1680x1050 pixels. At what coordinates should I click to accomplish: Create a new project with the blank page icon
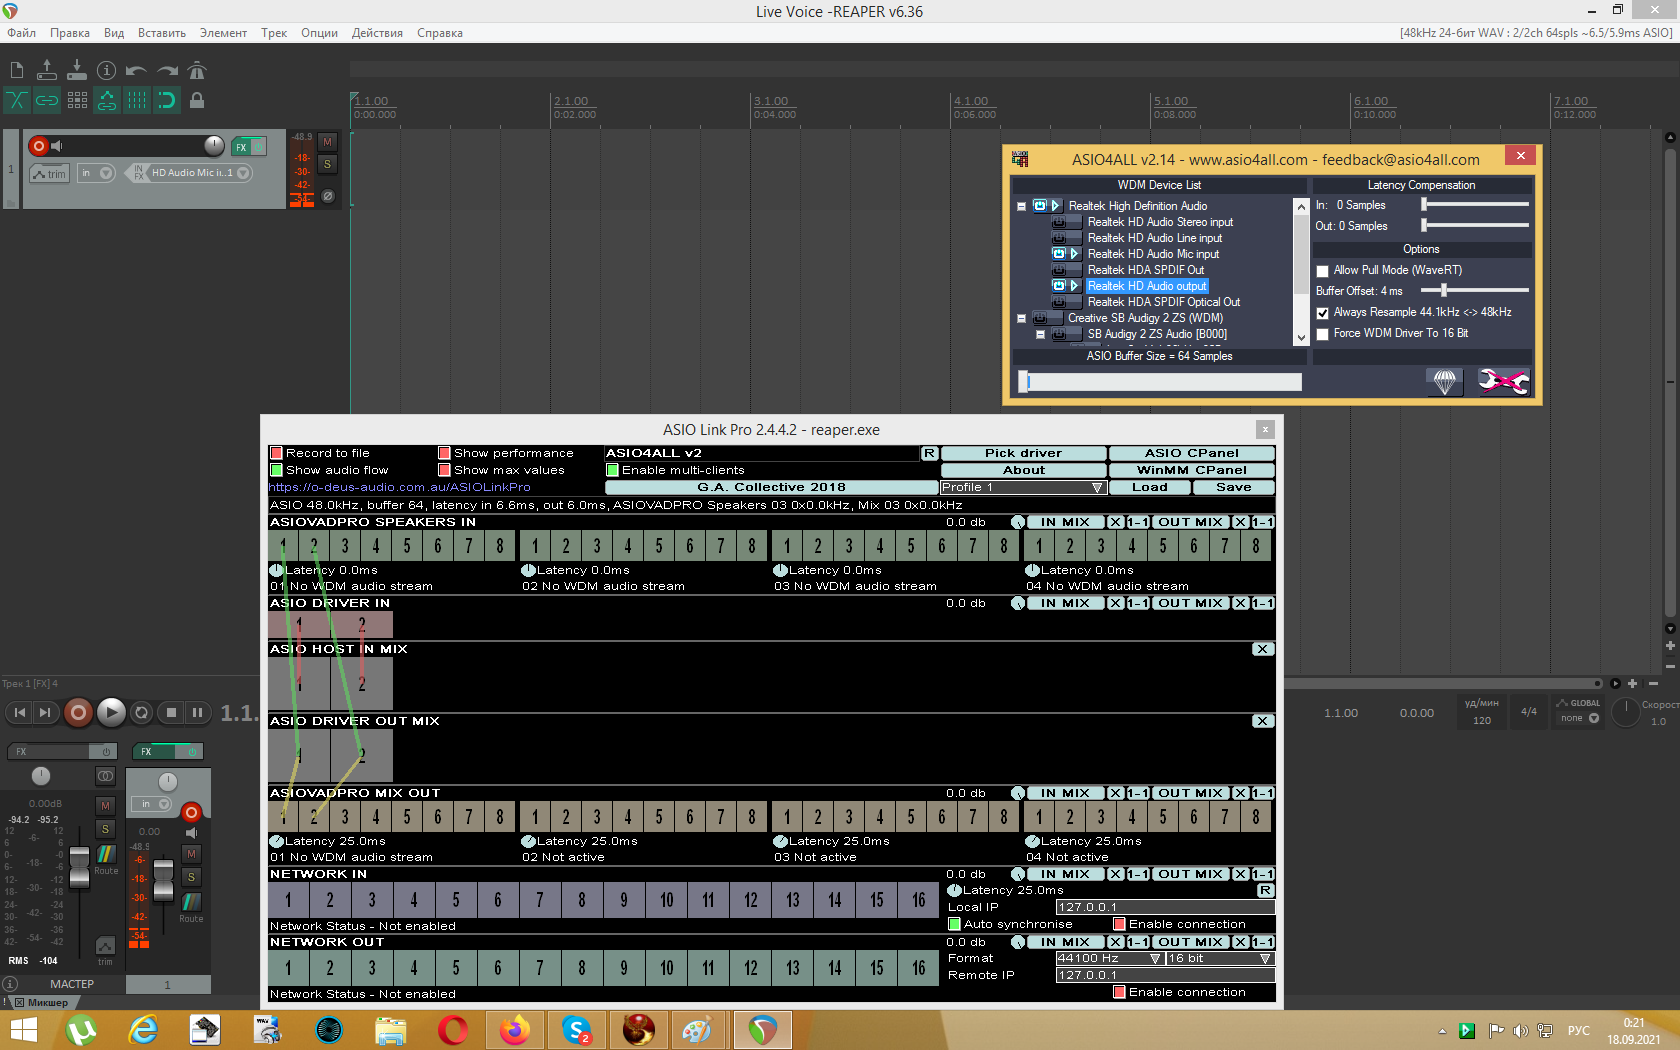(x=17, y=70)
